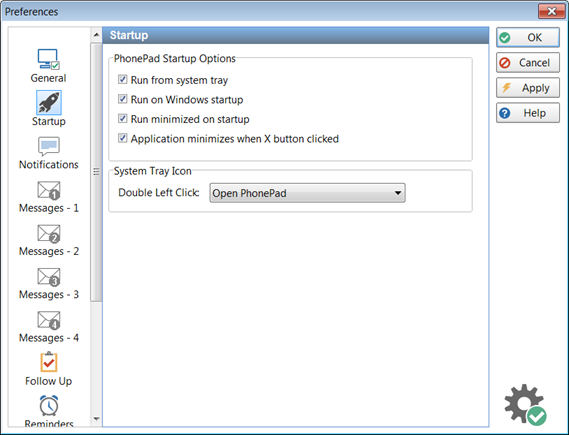Click the sidebar scrollbar thumb
This screenshot has height=435, width=569.
pos(96,172)
